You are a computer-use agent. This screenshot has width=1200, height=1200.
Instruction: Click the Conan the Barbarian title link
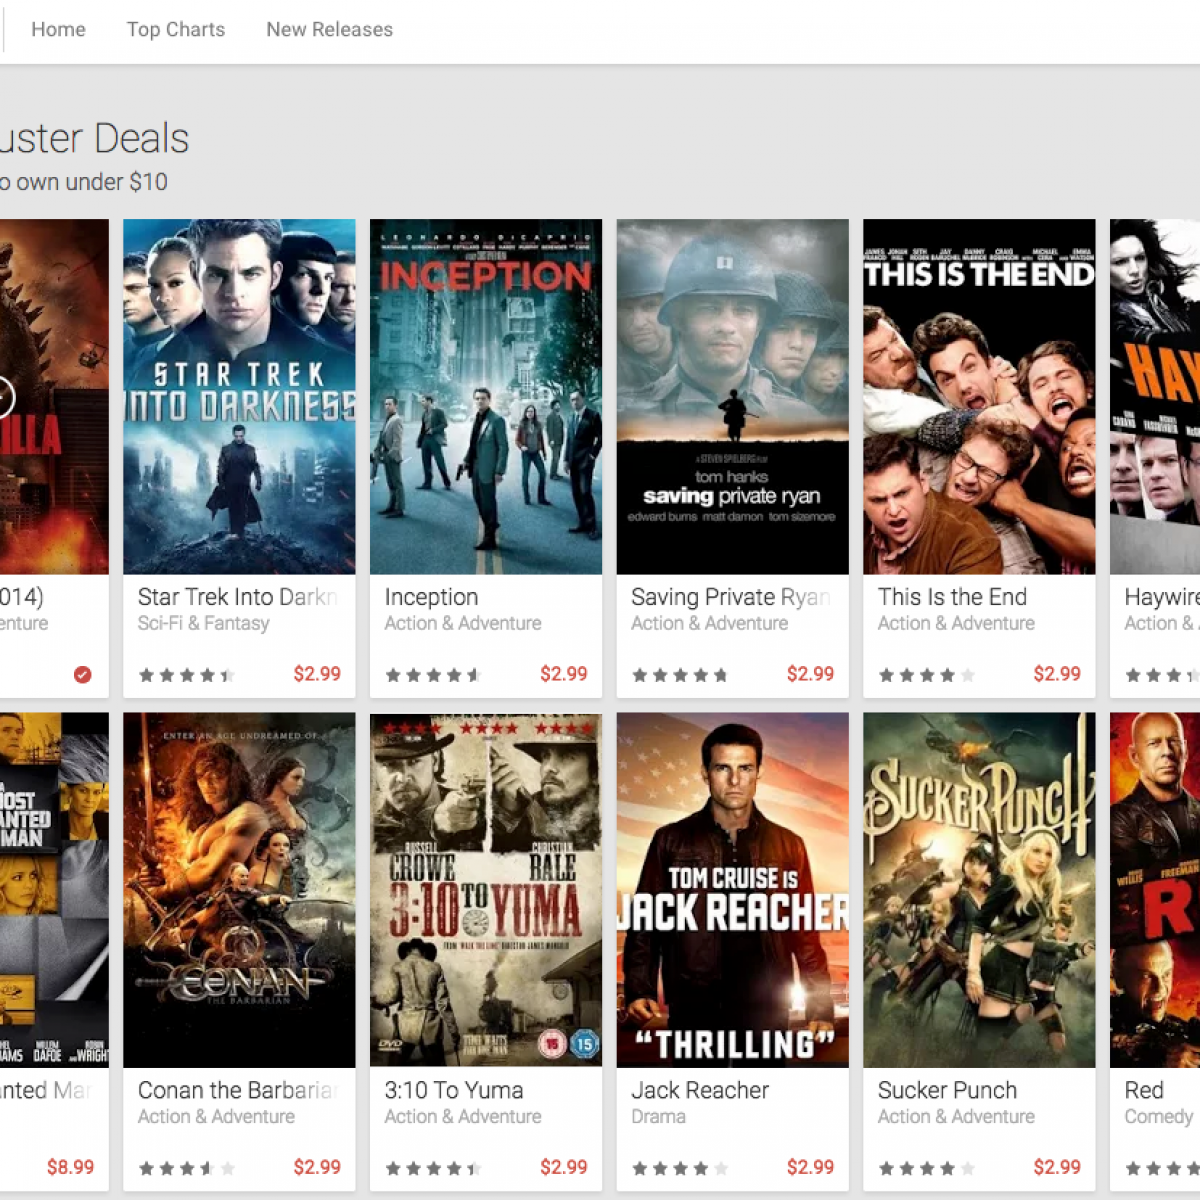click(238, 1090)
